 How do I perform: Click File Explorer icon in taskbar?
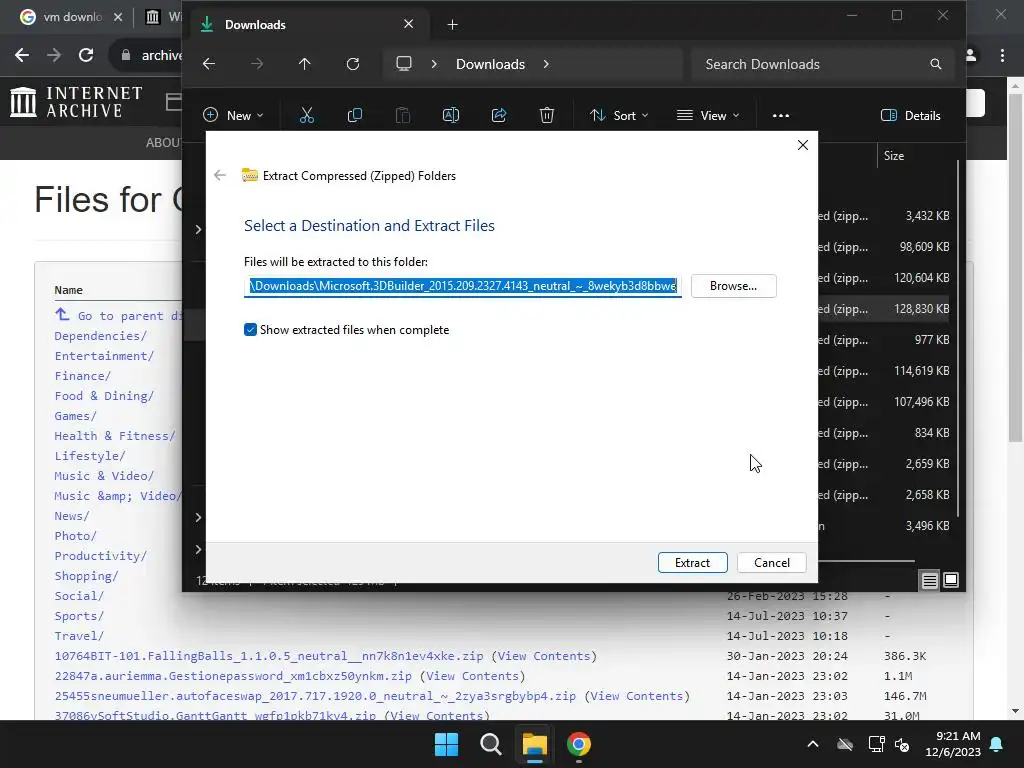pyautogui.click(x=534, y=744)
